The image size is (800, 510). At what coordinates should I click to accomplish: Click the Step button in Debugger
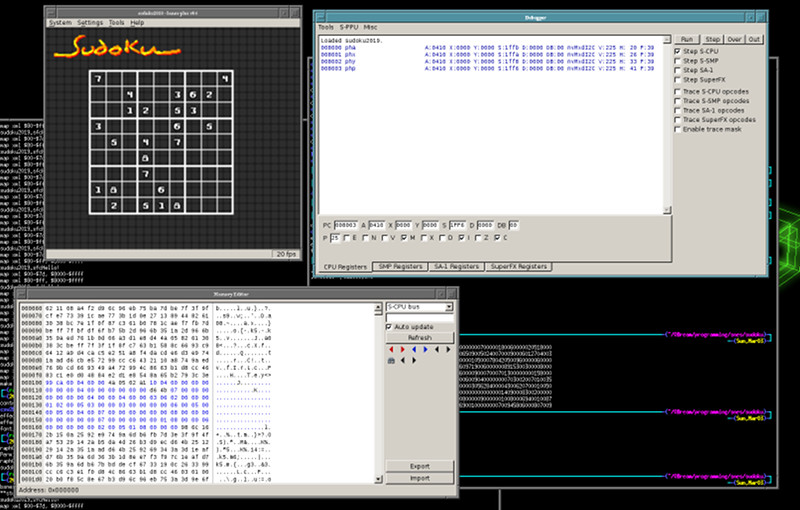pyautogui.click(x=712, y=39)
